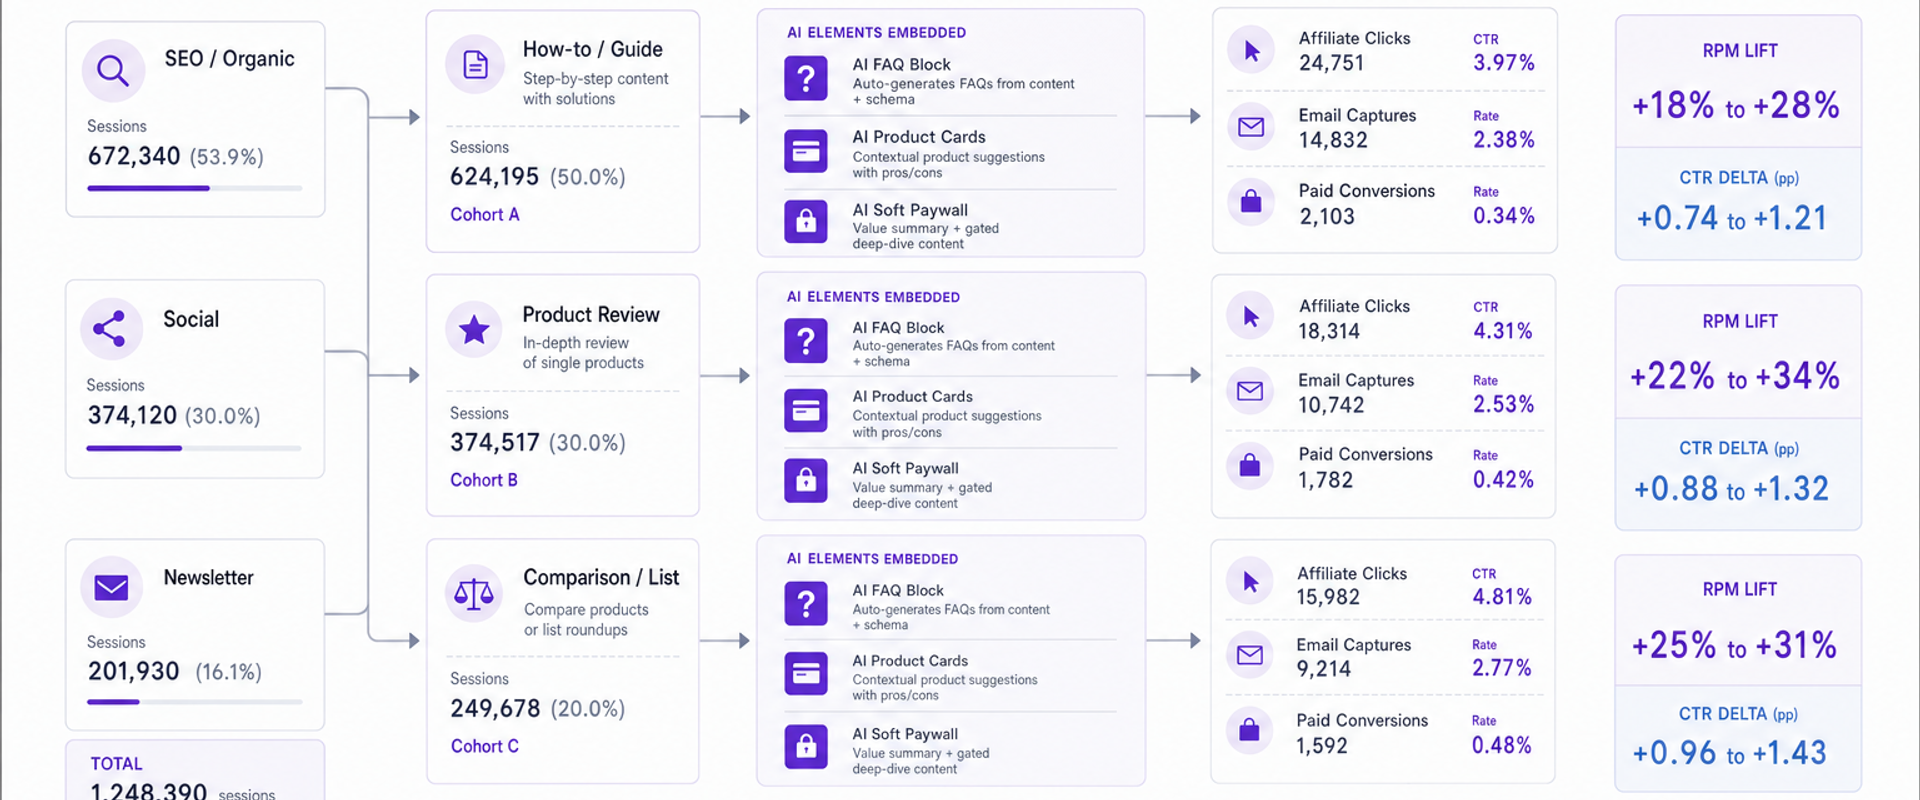Image resolution: width=1920 pixels, height=800 pixels.
Task: Open the Cohort A link
Action: click(485, 214)
